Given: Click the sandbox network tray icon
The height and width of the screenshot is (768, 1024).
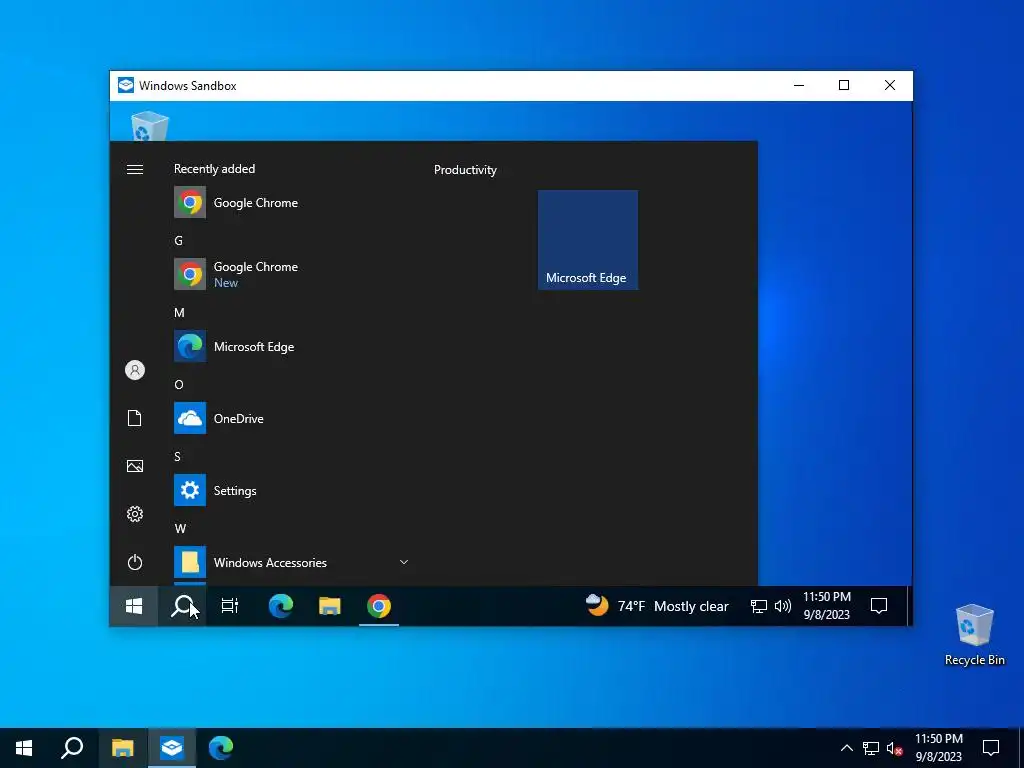Looking at the screenshot, I should (758, 607).
